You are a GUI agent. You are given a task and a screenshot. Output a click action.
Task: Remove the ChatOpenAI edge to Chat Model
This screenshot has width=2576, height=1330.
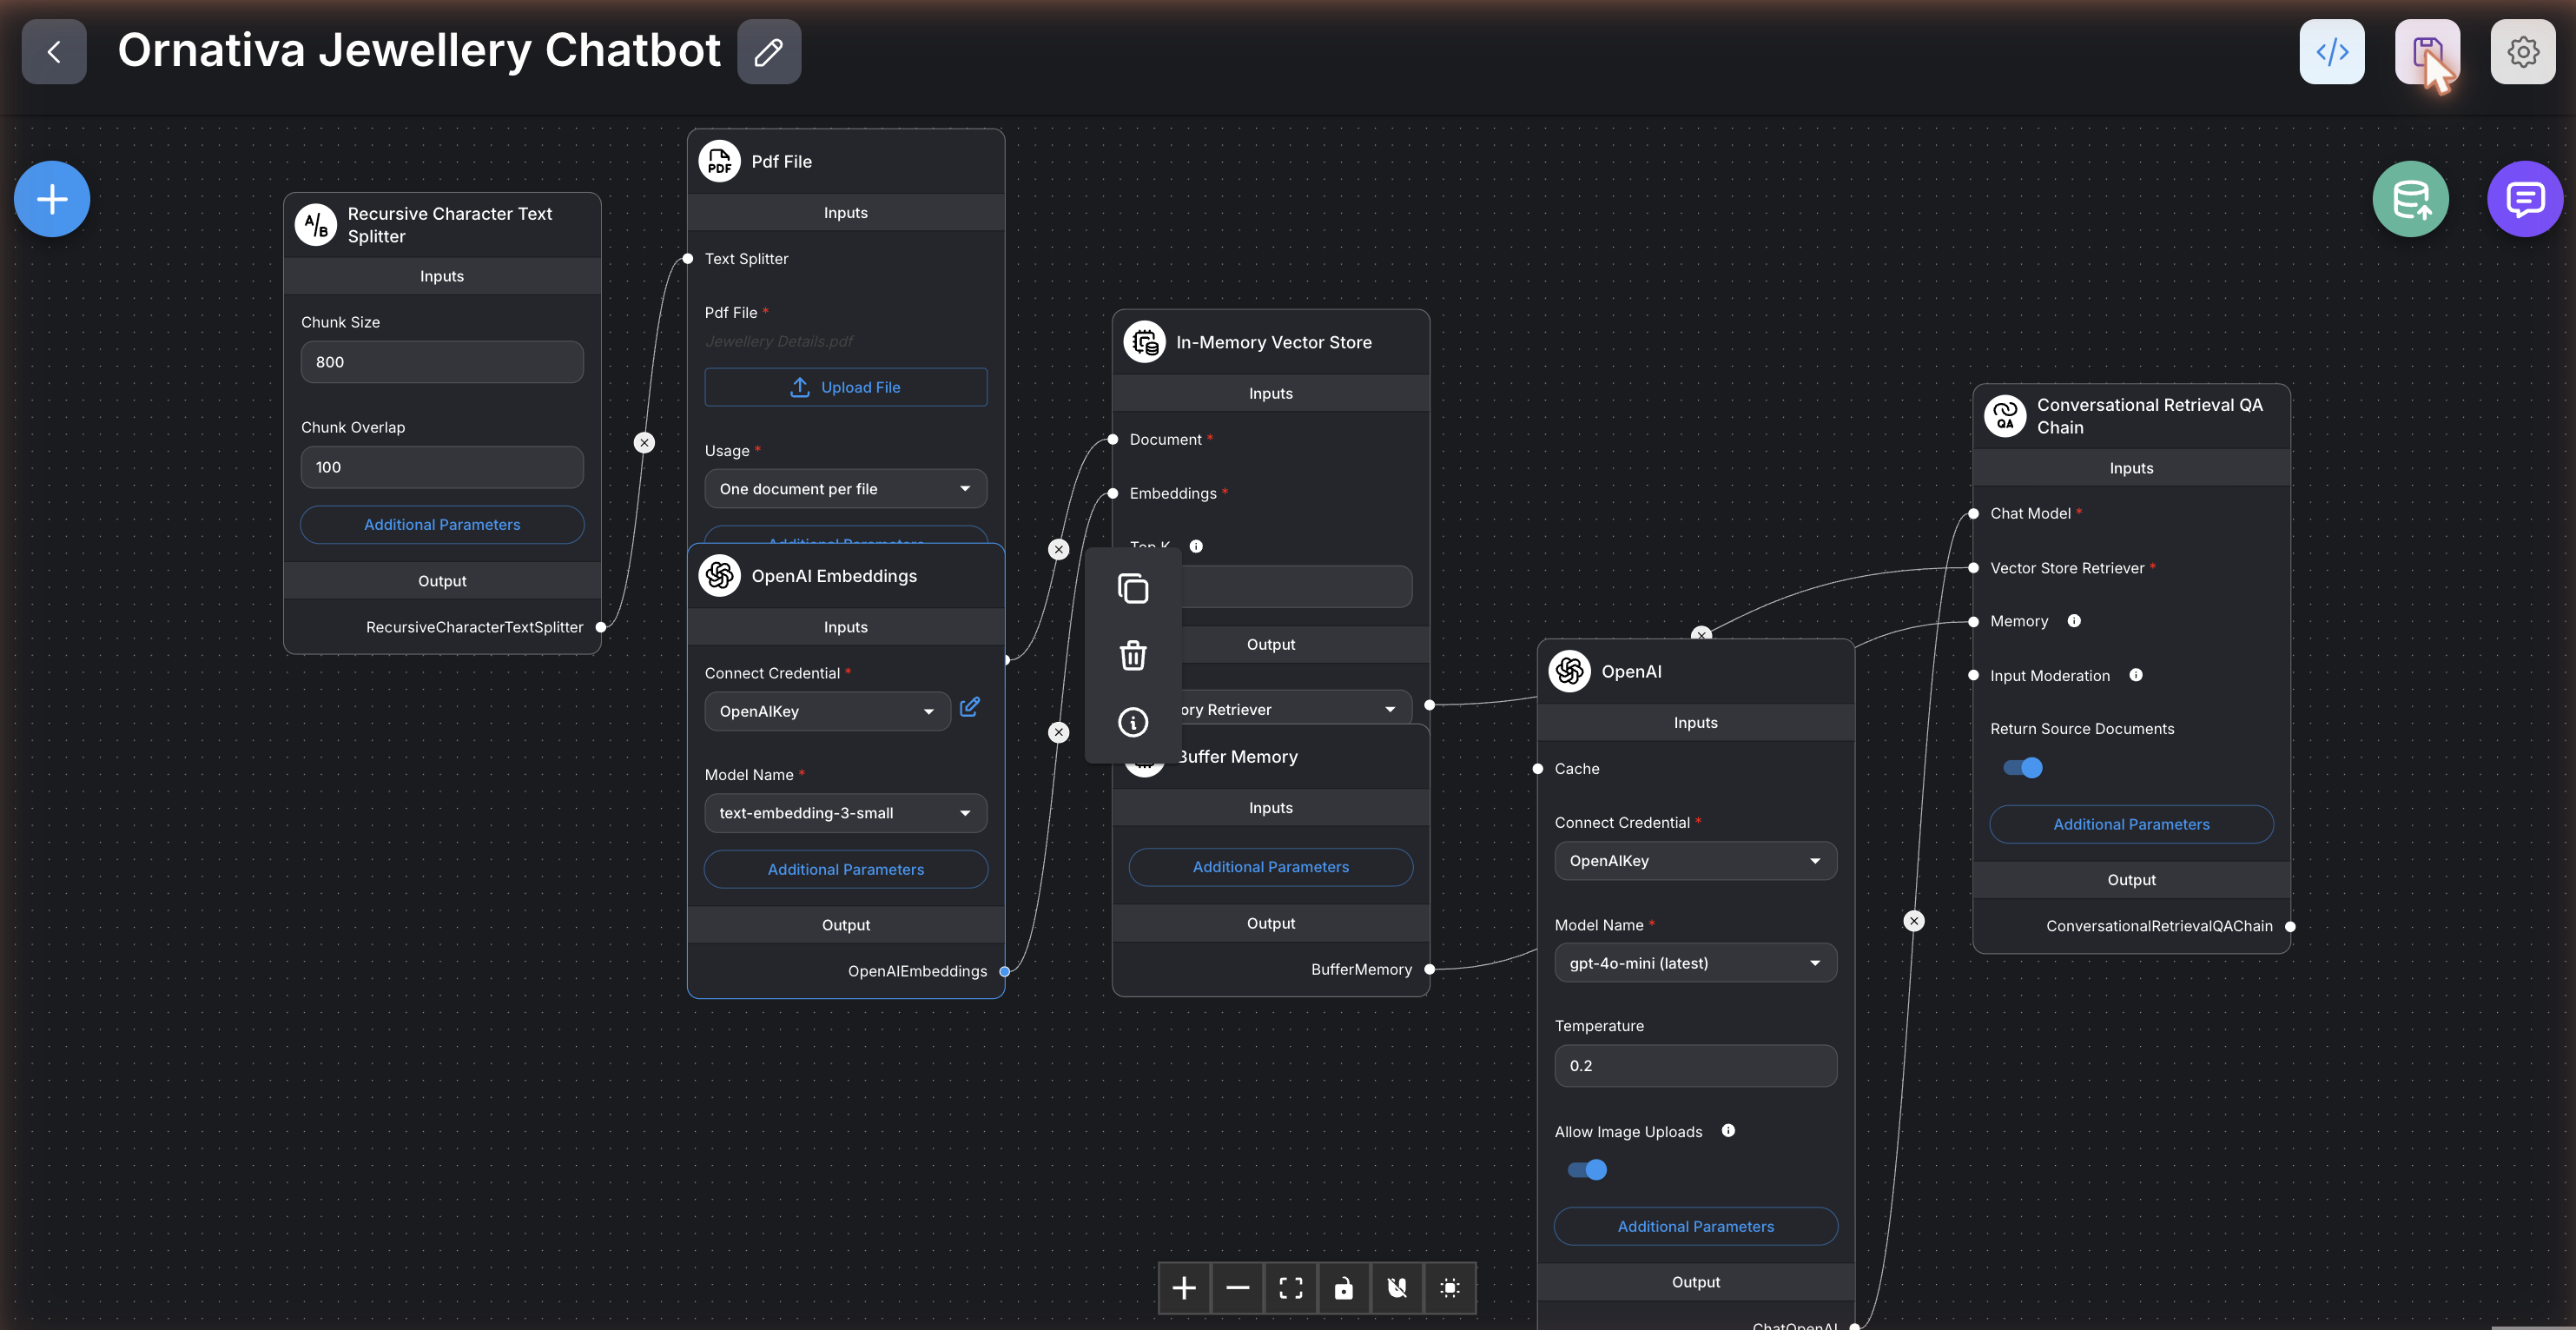pos(1913,921)
